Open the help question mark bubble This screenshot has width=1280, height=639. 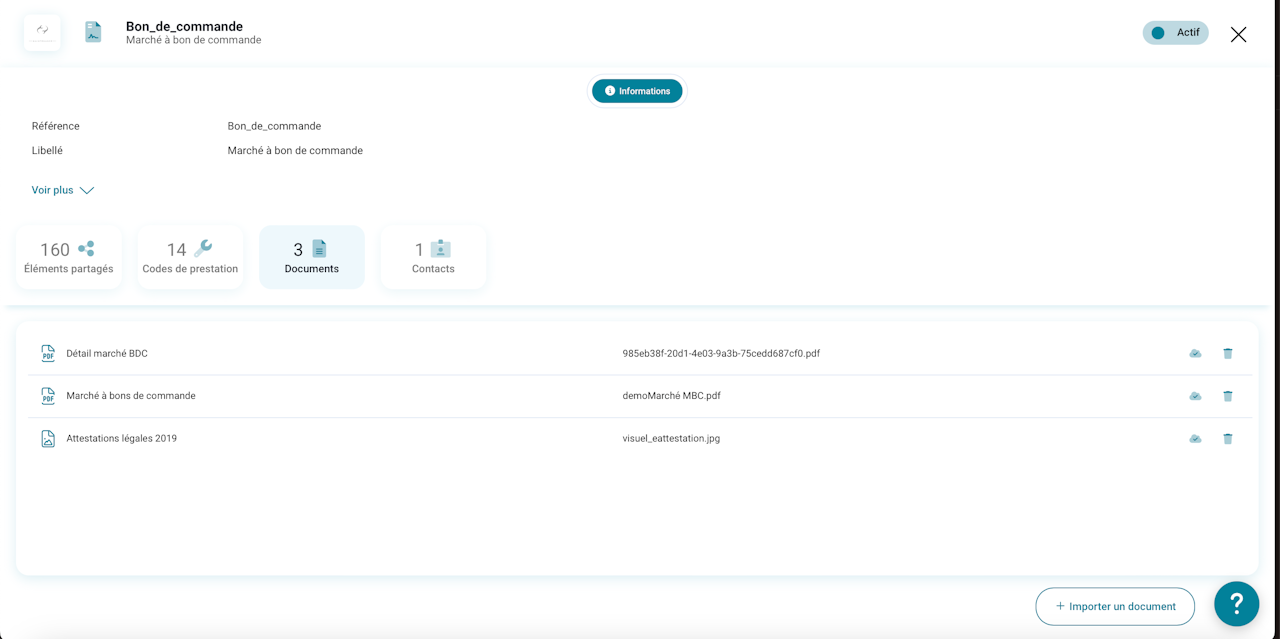click(x=1236, y=604)
